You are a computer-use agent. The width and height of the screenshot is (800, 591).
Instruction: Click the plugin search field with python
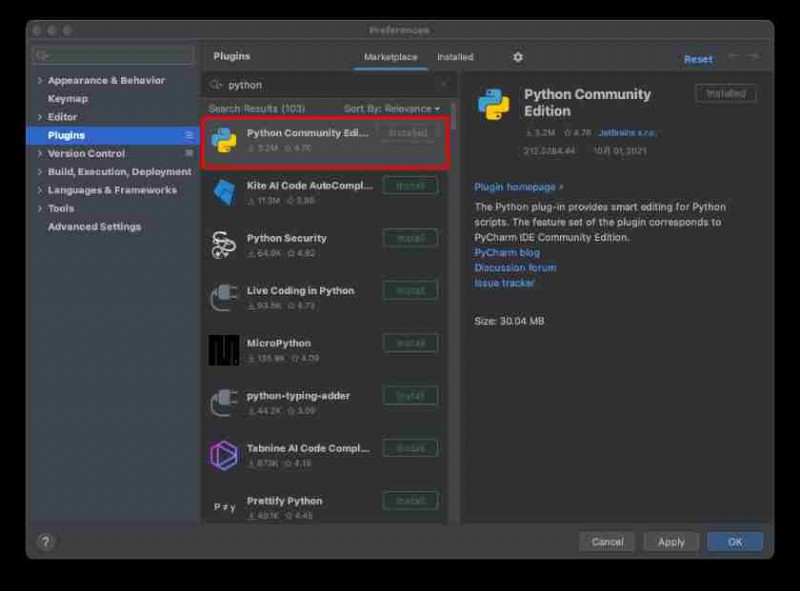(x=329, y=85)
